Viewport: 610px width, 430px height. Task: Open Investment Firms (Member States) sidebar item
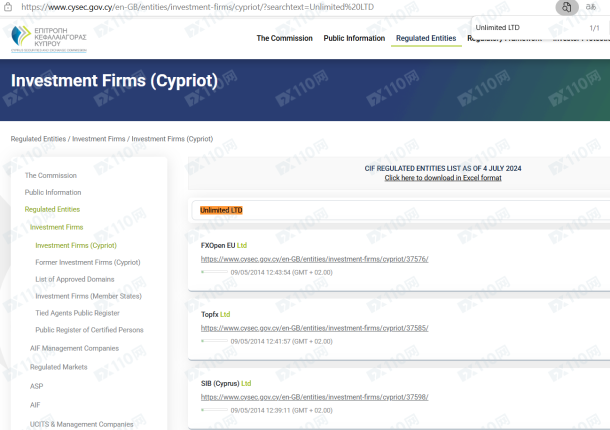(x=88, y=296)
